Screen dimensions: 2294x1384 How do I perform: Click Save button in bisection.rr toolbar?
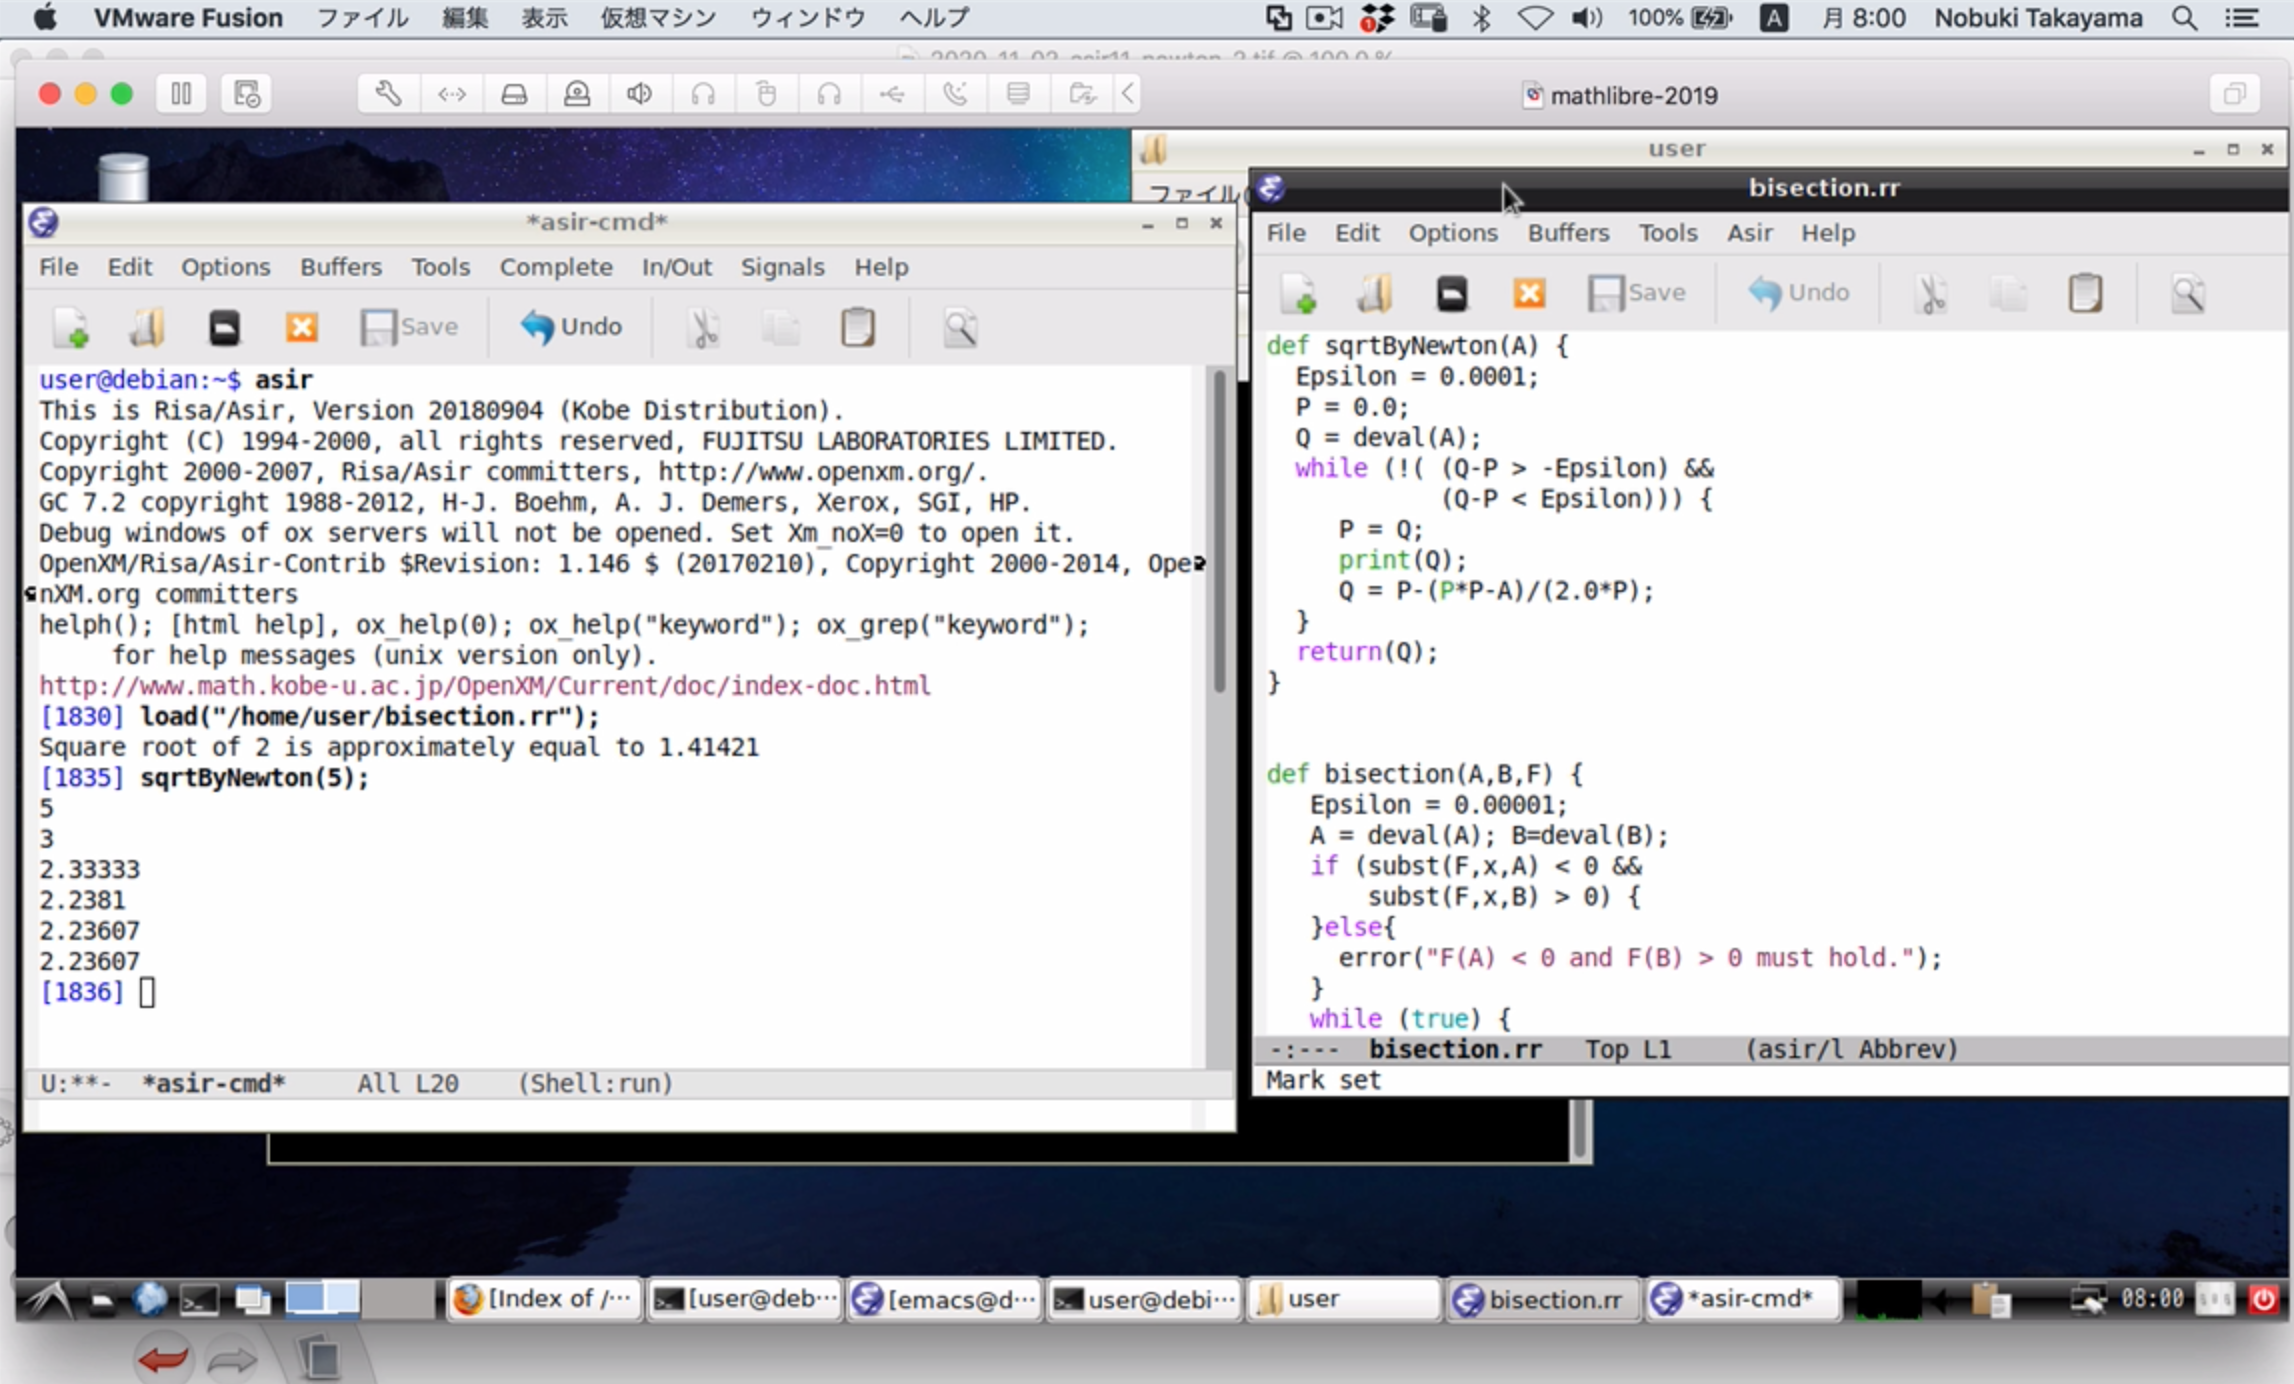[x=1637, y=293]
